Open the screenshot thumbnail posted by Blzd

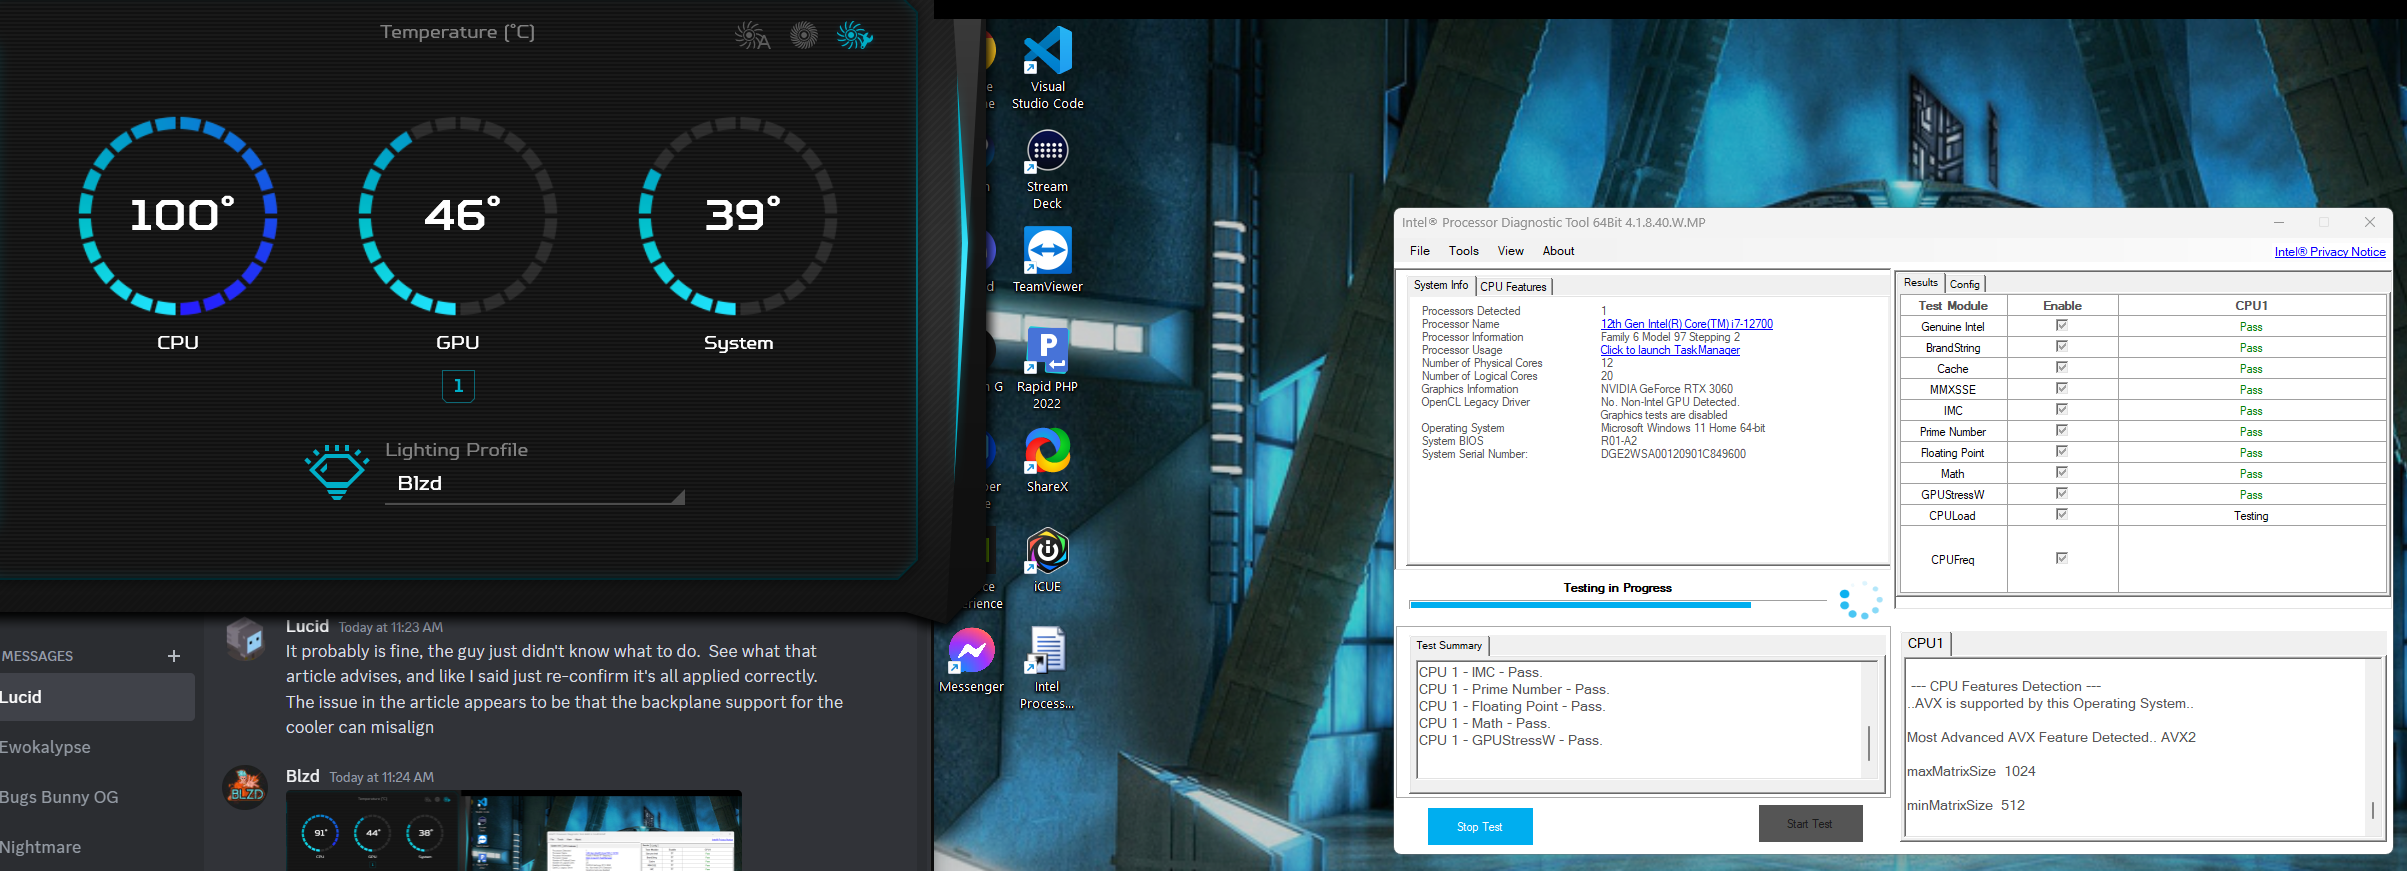513,831
